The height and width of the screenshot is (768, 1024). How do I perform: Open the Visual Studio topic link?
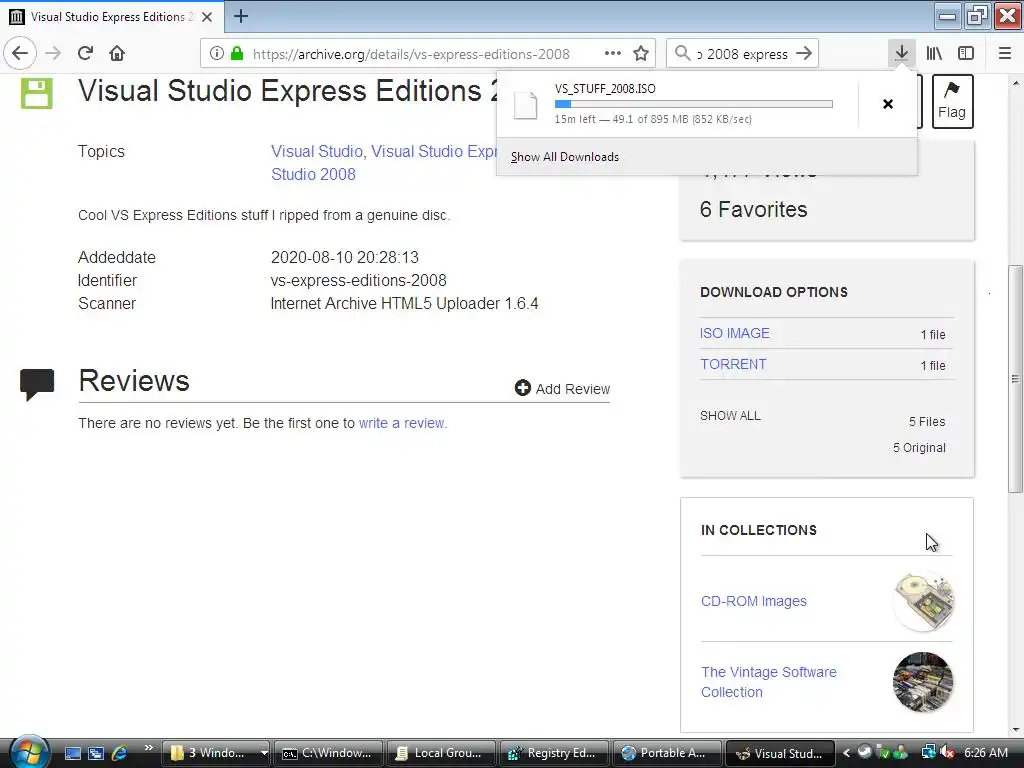(317, 152)
